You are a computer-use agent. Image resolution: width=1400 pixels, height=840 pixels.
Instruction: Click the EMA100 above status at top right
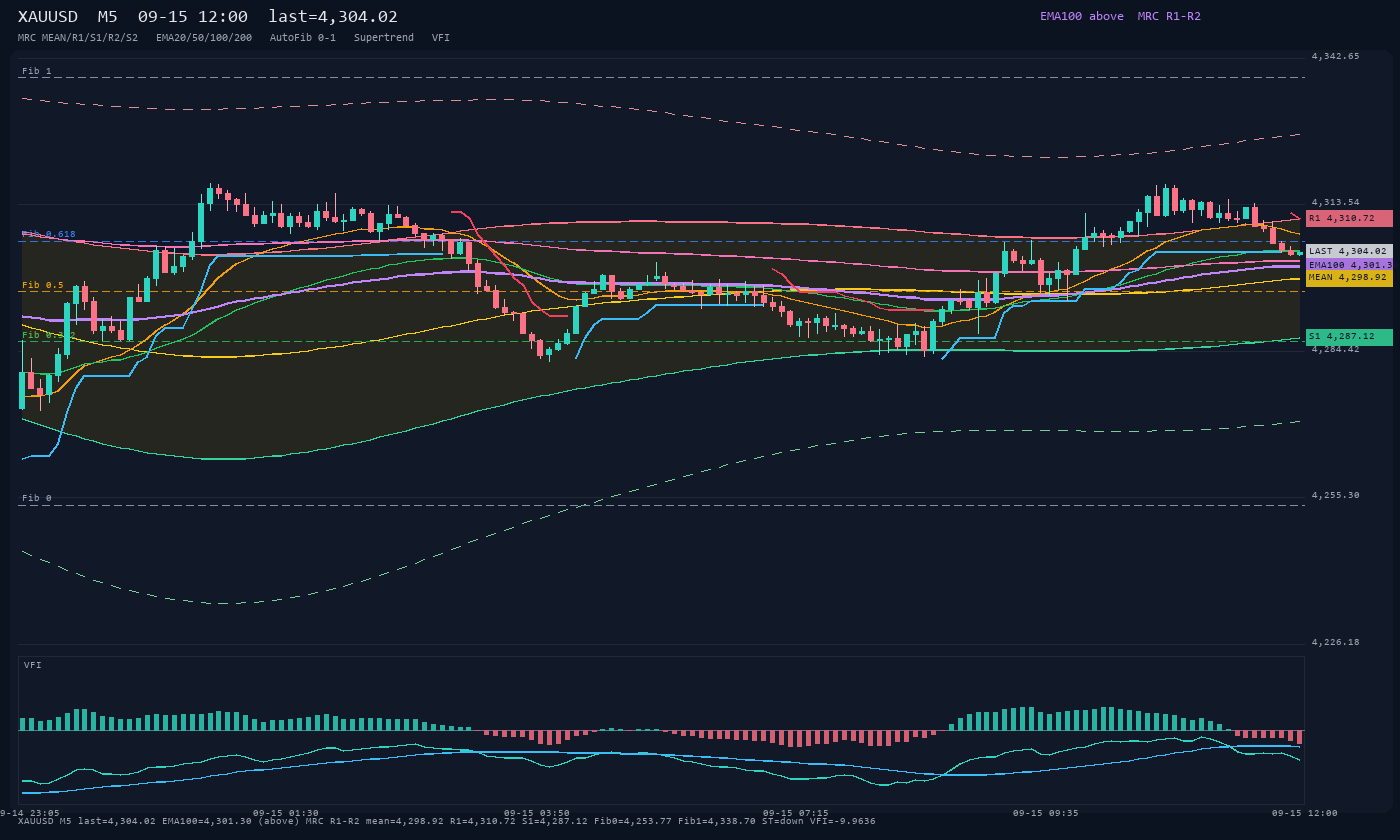1082,16
